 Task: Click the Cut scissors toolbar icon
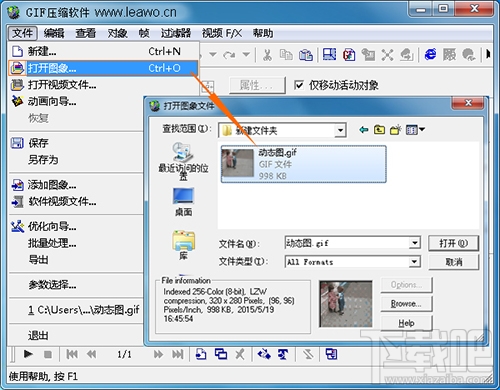click(x=267, y=55)
